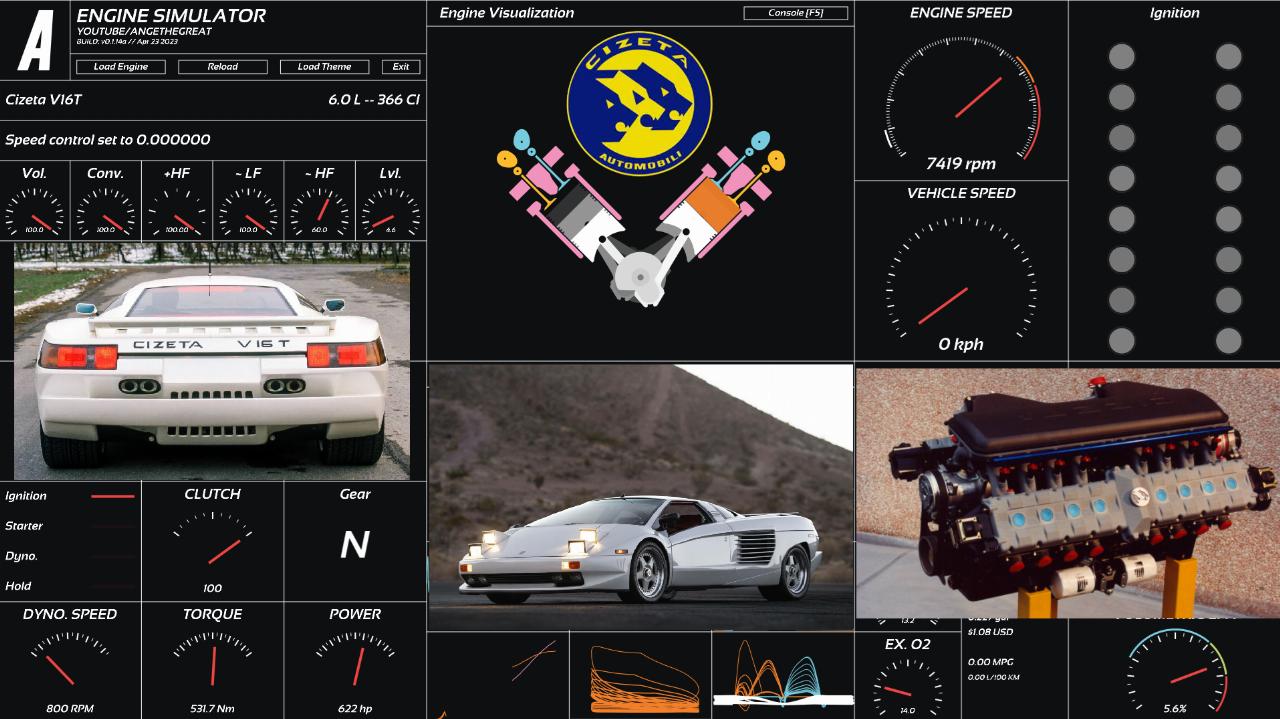Click the Speed control set to 0.000000 text
The image size is (1280, 719).
[x=108, y=140]
